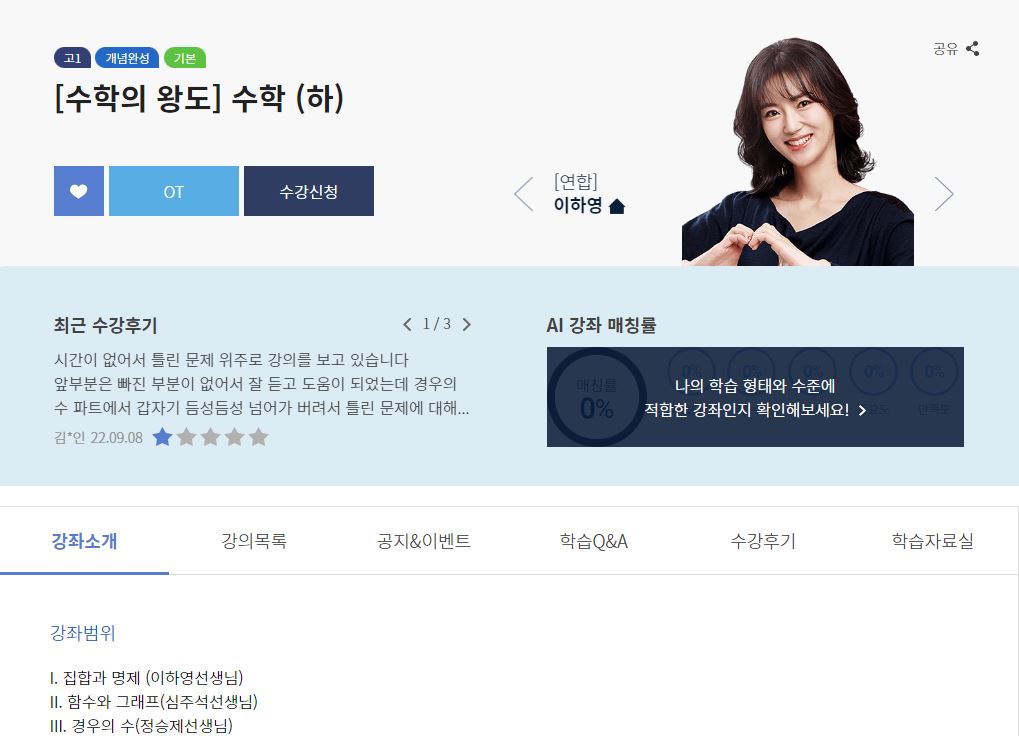Open the recent review text snippet

coord(261,384)
